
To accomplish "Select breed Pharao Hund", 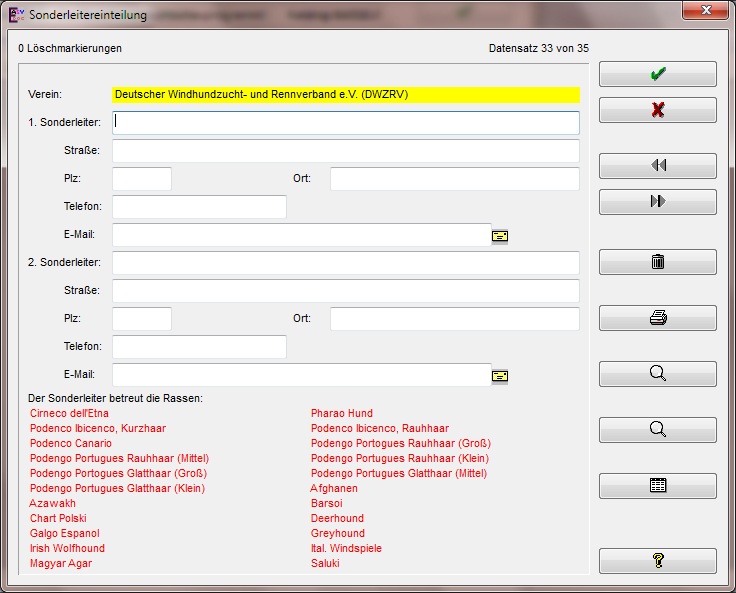I will pyautogui.click(x=342, y=413).
